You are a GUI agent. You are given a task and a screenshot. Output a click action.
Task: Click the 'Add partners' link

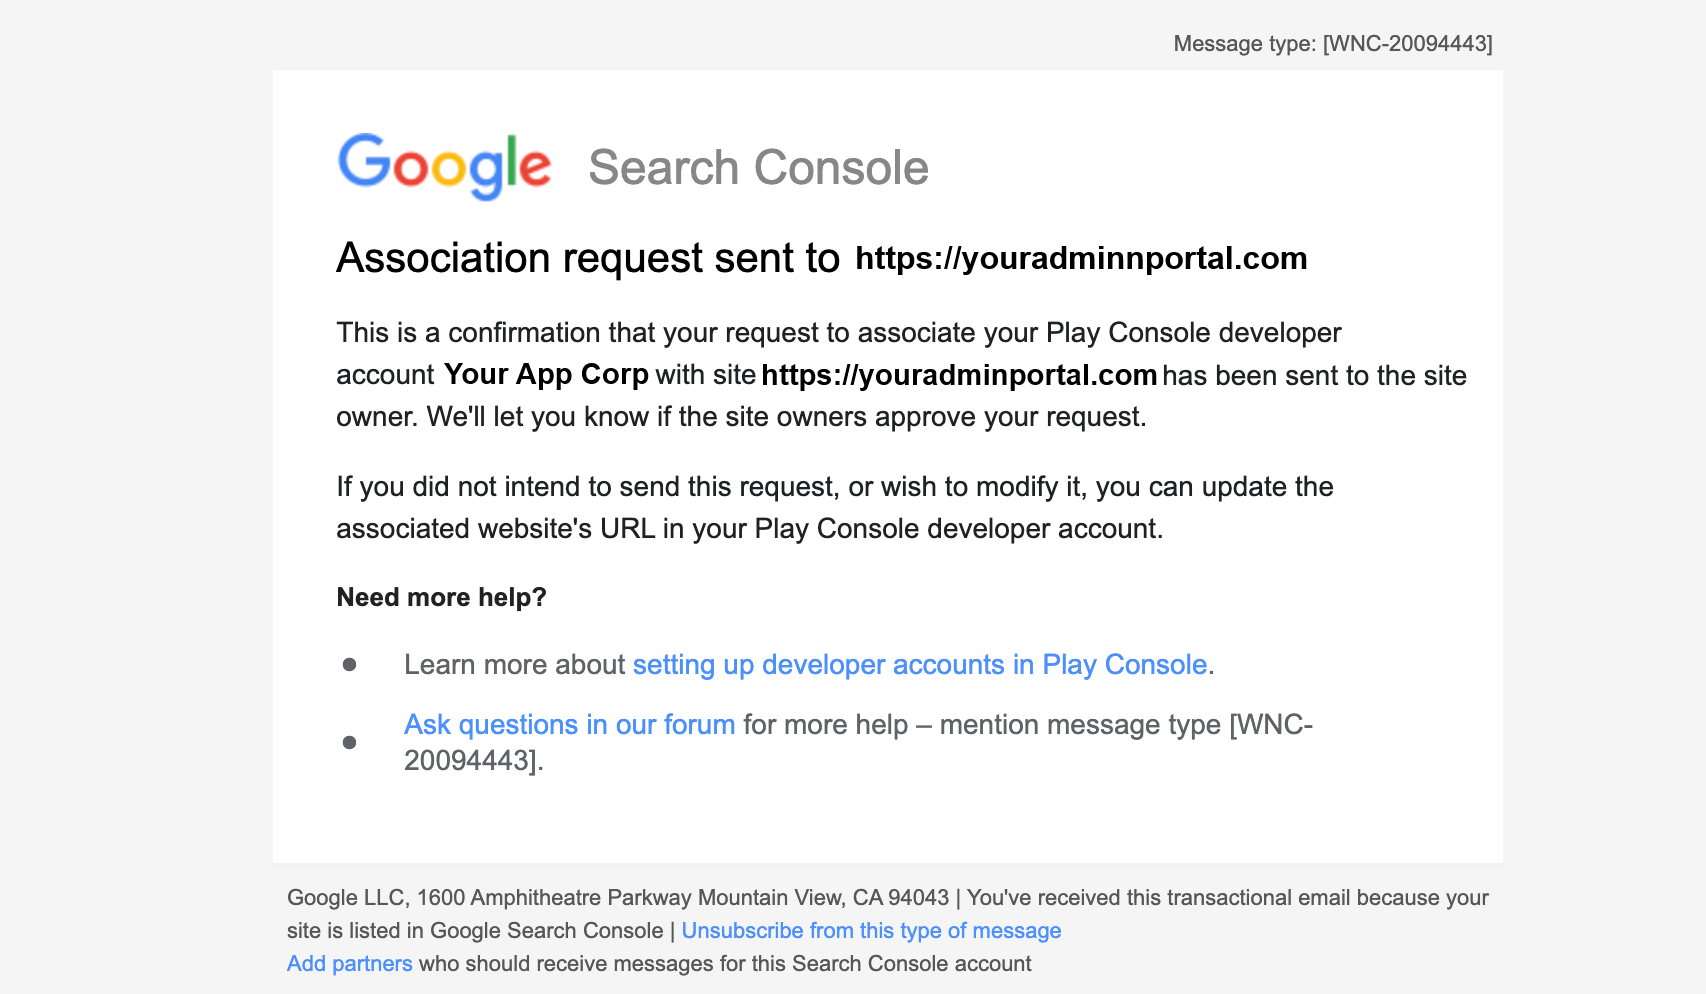point(349,964)
